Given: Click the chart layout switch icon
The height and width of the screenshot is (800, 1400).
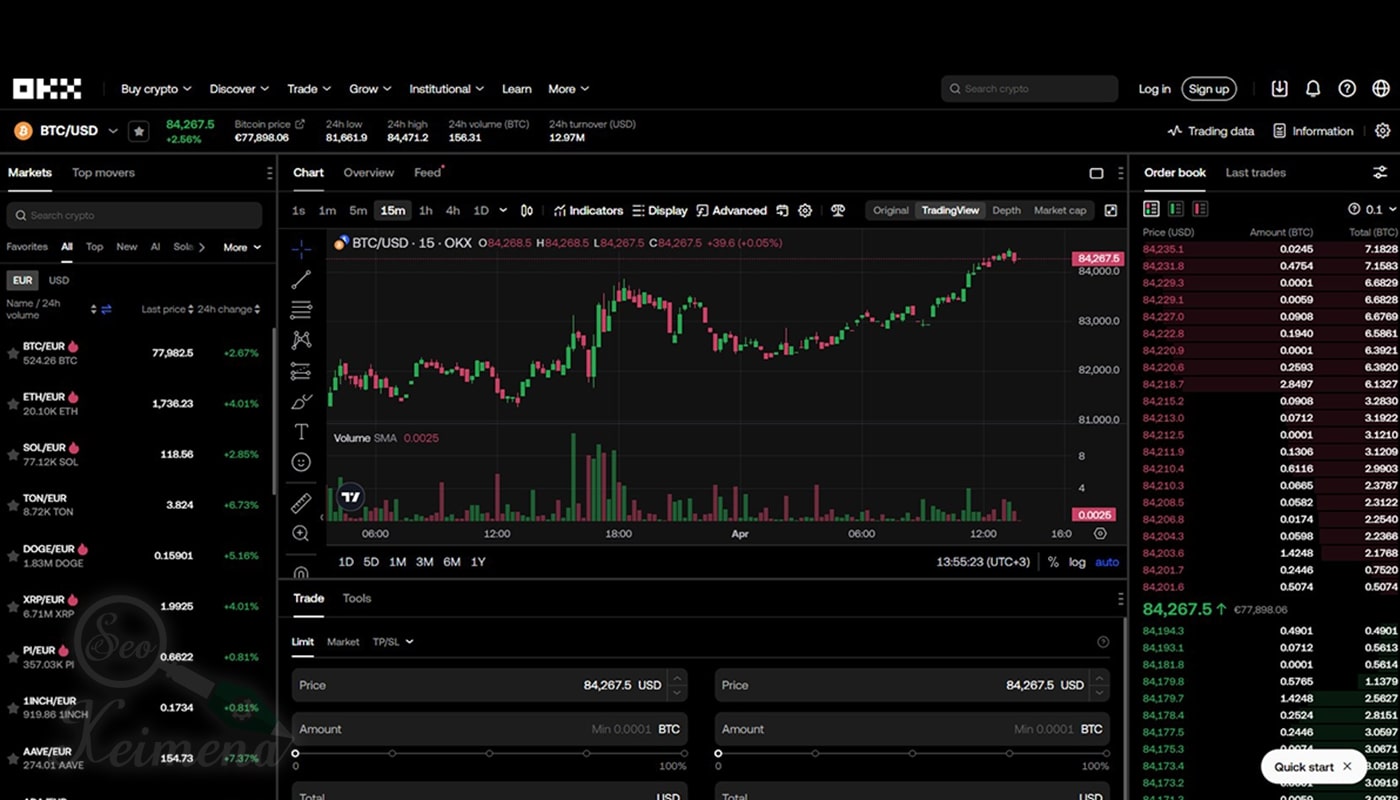Looking at the screenshot, I should [782, 211].
